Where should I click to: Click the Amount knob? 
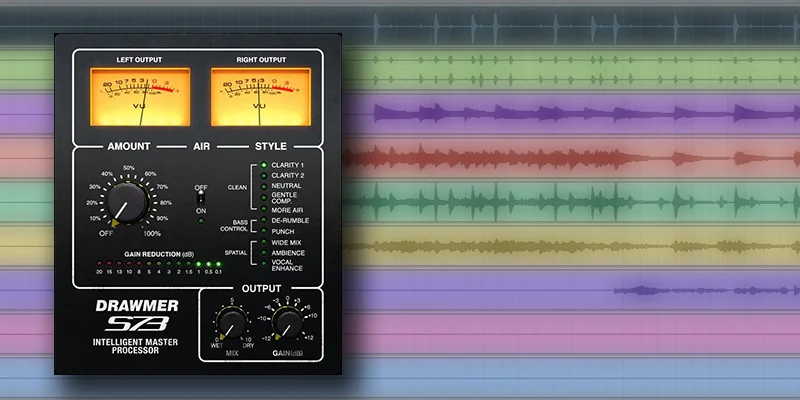click(128, 203)
